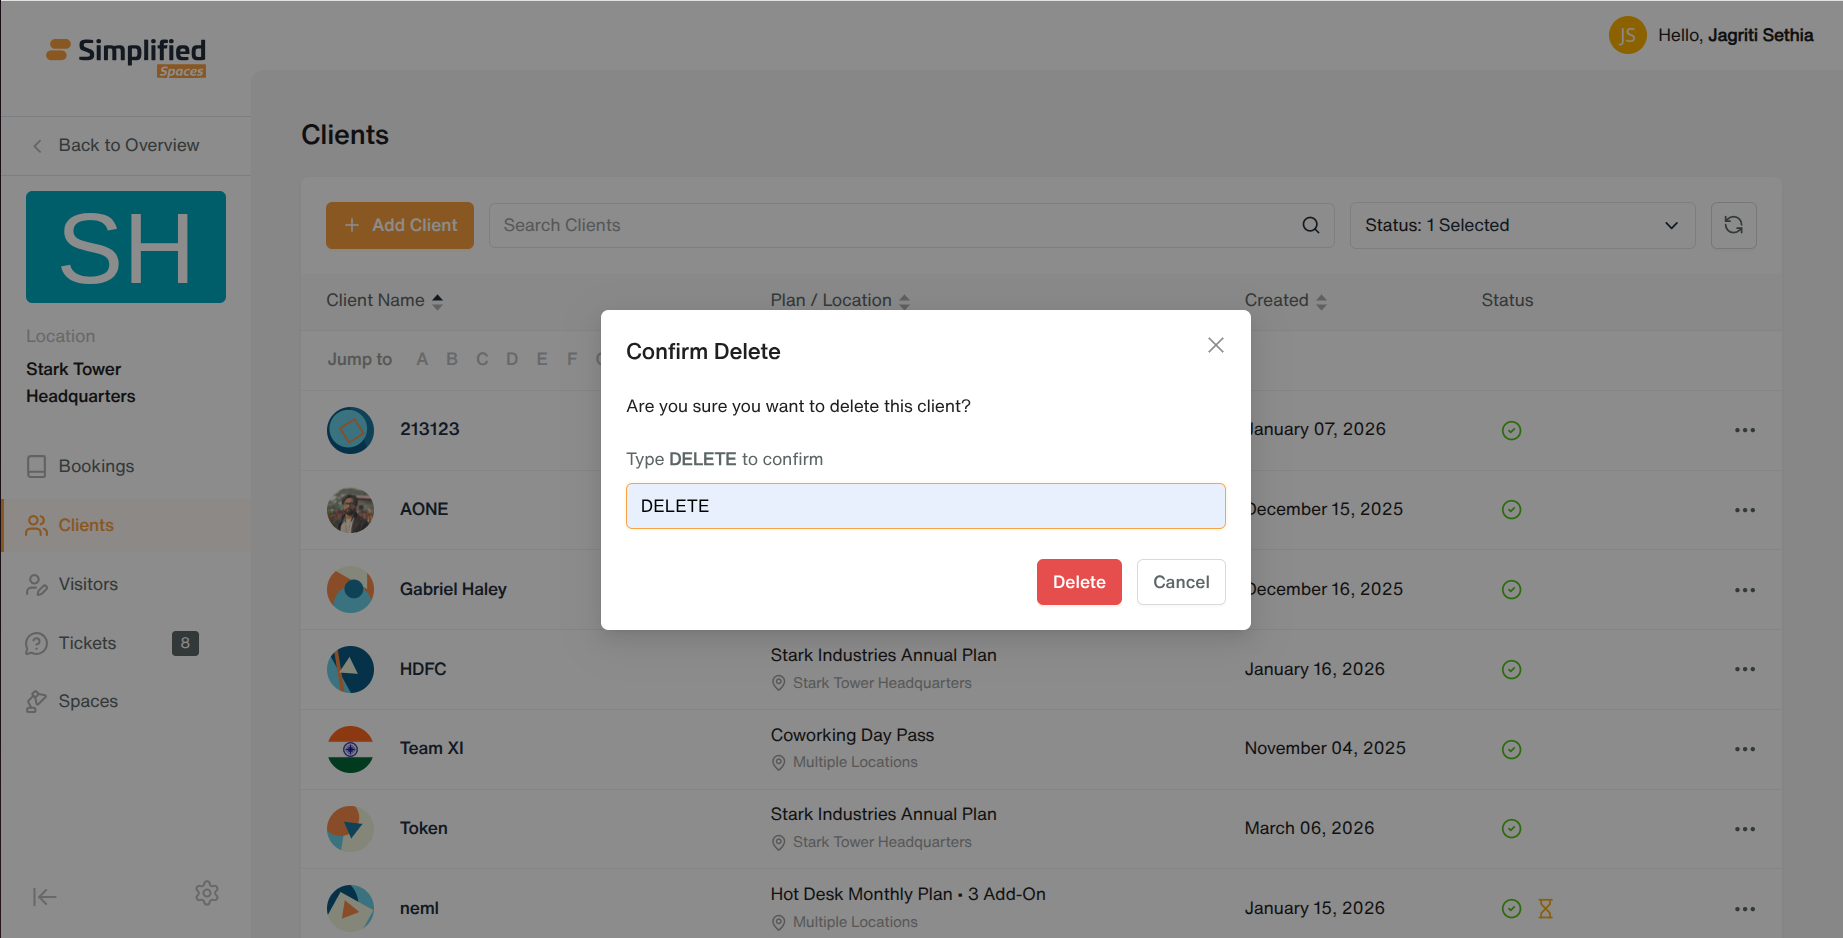Open the Bookings sidebar item
This screenshot has width=1843, height=938.
point(96,466)
